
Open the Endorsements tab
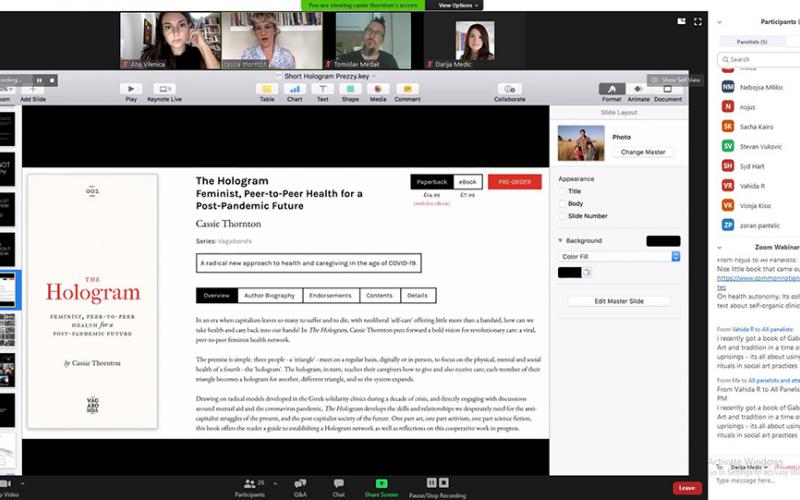(331, 295)
